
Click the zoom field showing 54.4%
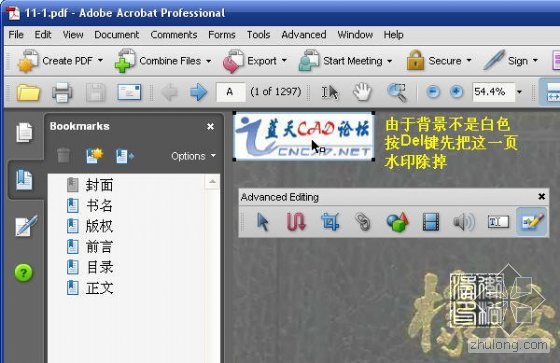(494, 92)
